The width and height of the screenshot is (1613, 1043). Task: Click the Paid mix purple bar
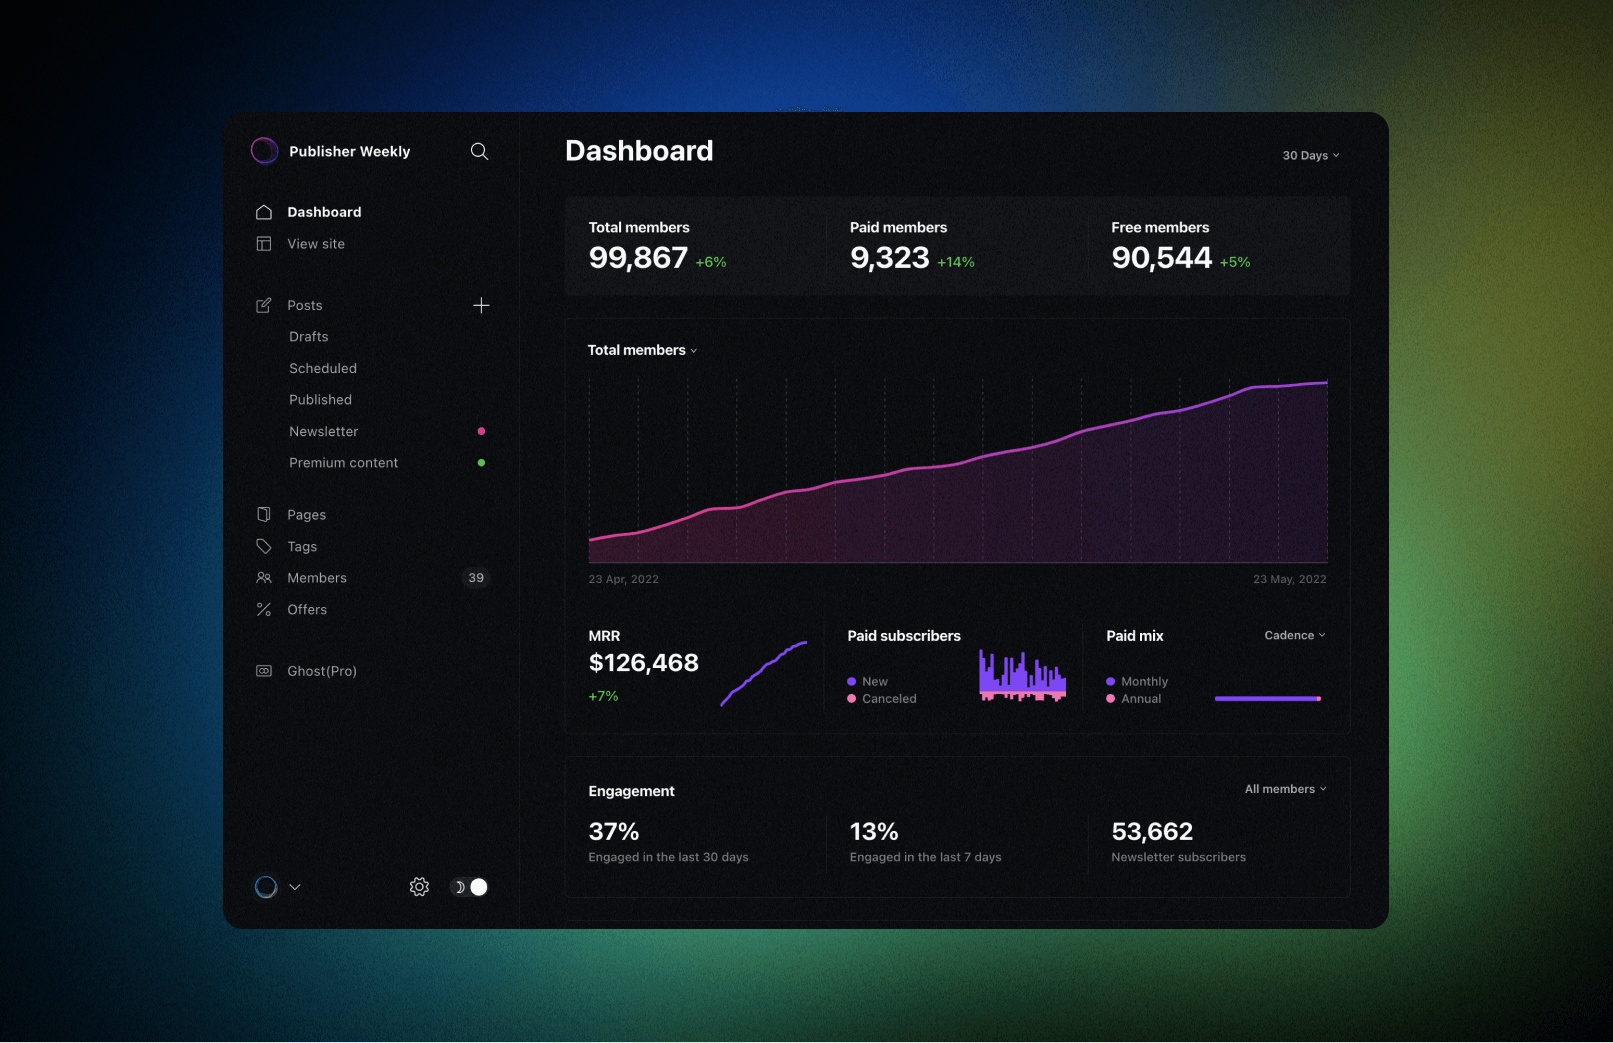(1268, 699)
